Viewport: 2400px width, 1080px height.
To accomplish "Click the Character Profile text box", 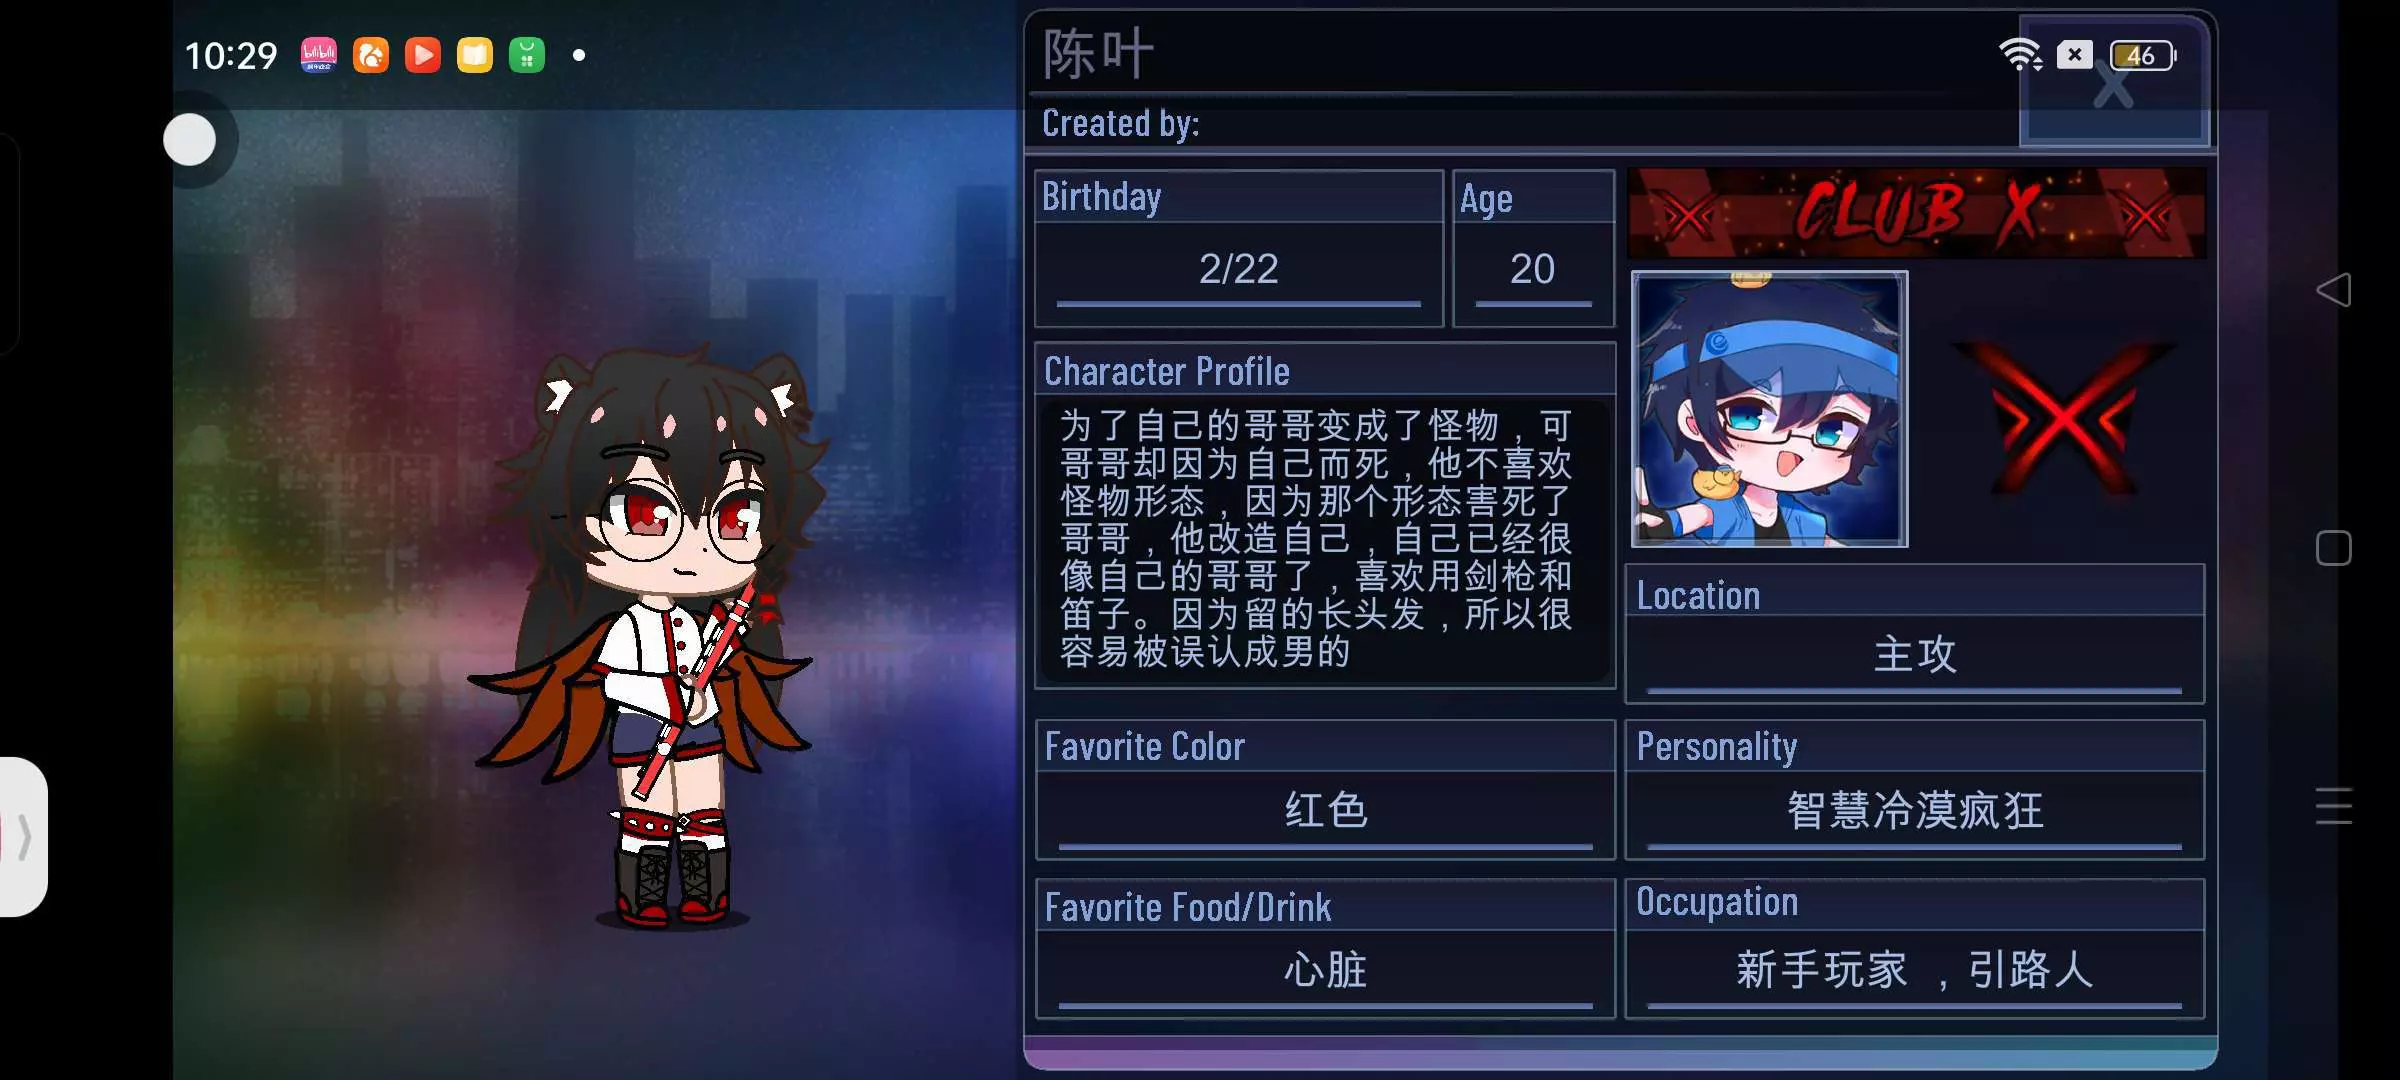I will click(x=1325, y=540).
